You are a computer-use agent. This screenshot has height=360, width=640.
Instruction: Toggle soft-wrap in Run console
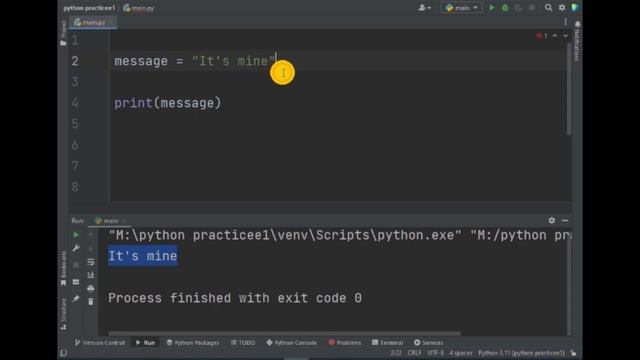(91, 262)
